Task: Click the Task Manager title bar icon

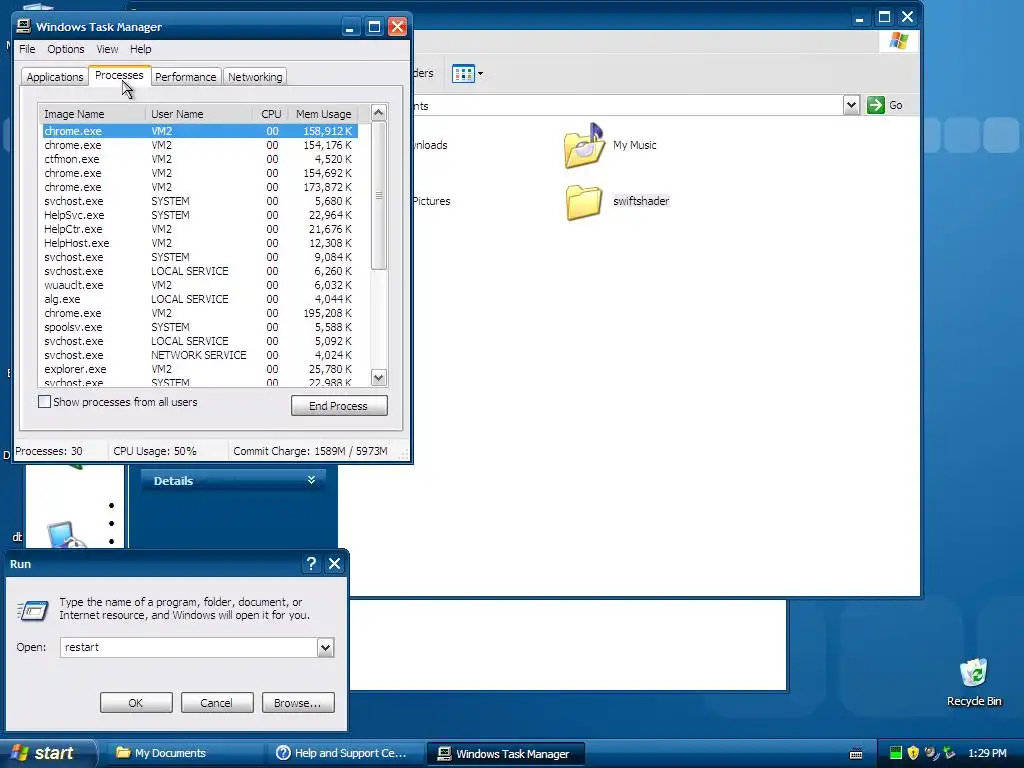Action: [24, 26]
